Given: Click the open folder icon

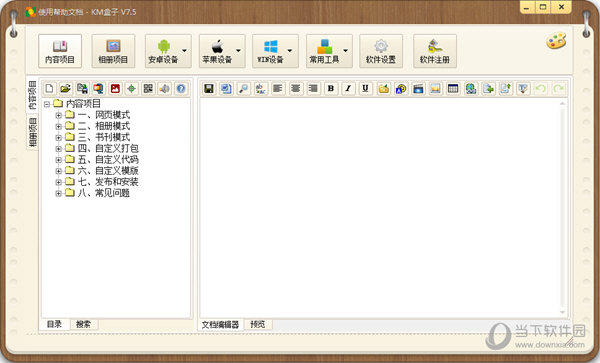Looking at the screenshot, I should coord(65,89).
